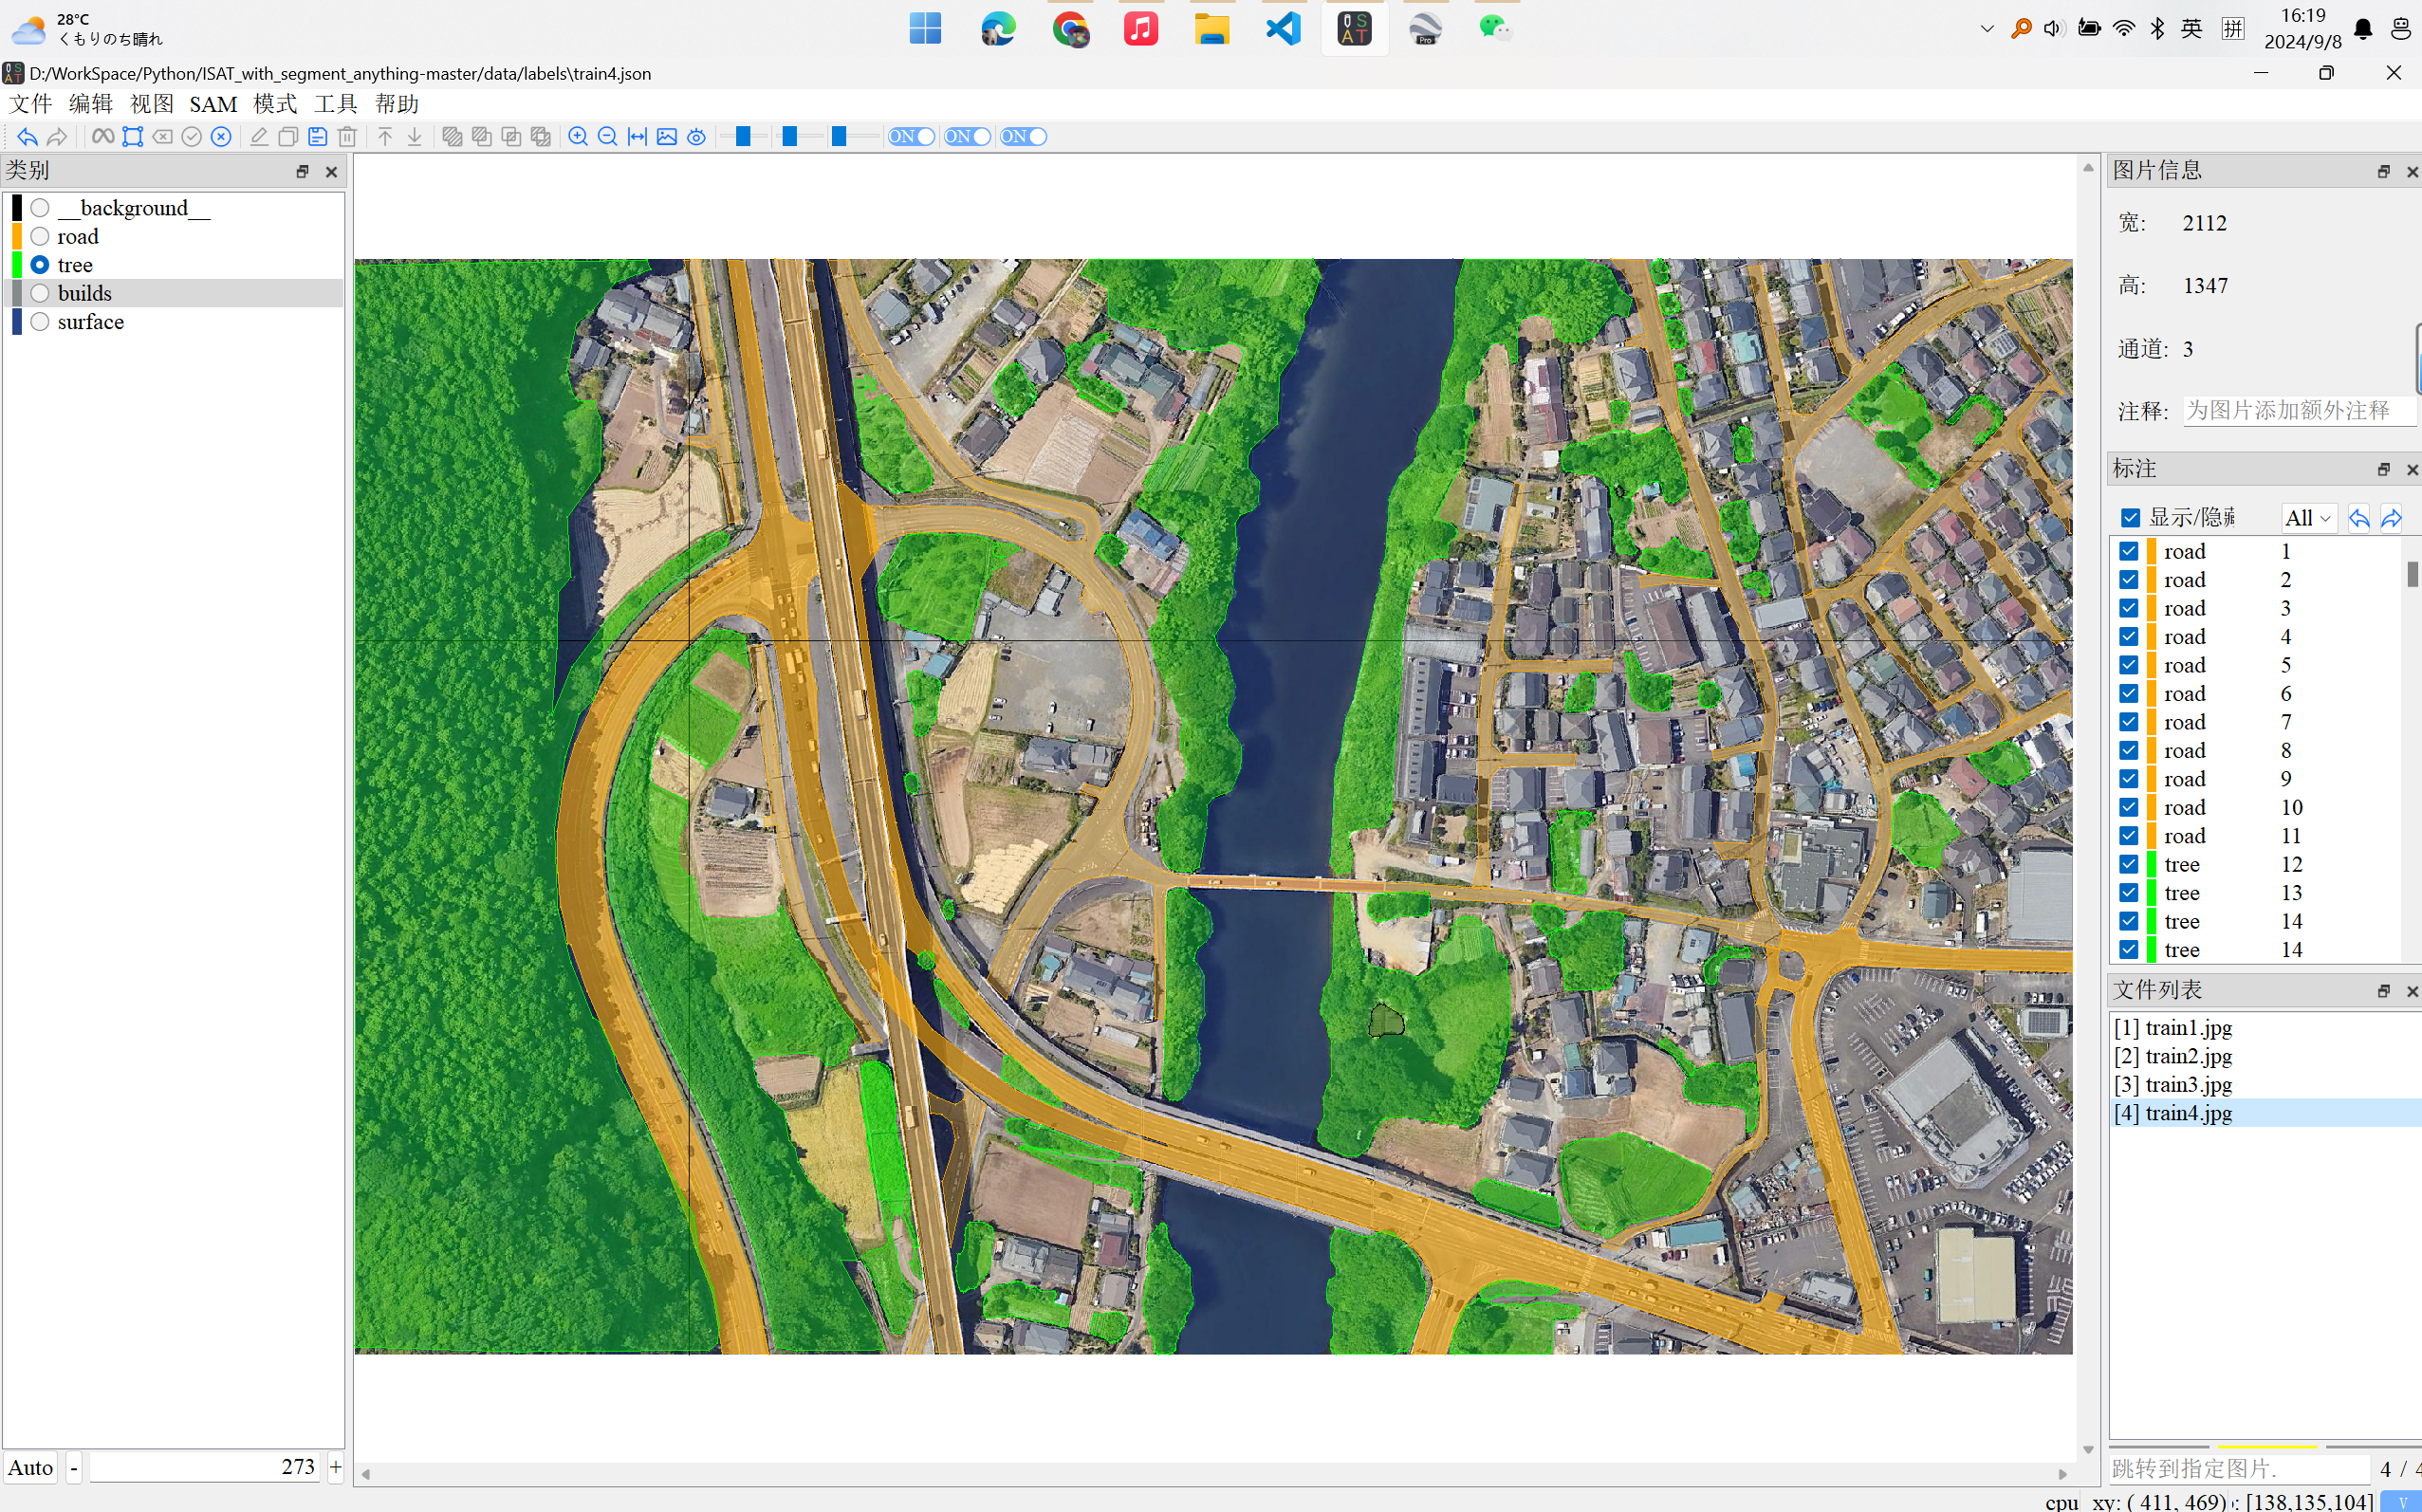Open the 工具 menu
Image resolution: width=2422 pixels, height=1512 pixels.
tap(335, 104)
